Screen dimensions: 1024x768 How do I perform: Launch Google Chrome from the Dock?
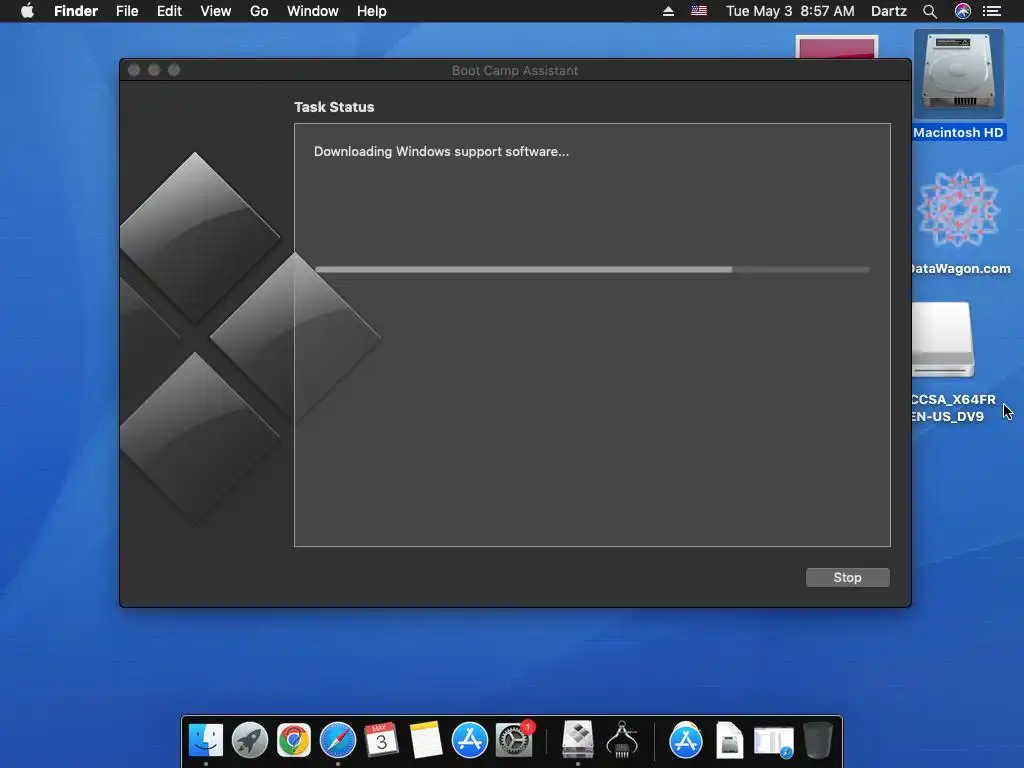pyautogui.click(x=293, y=740)
